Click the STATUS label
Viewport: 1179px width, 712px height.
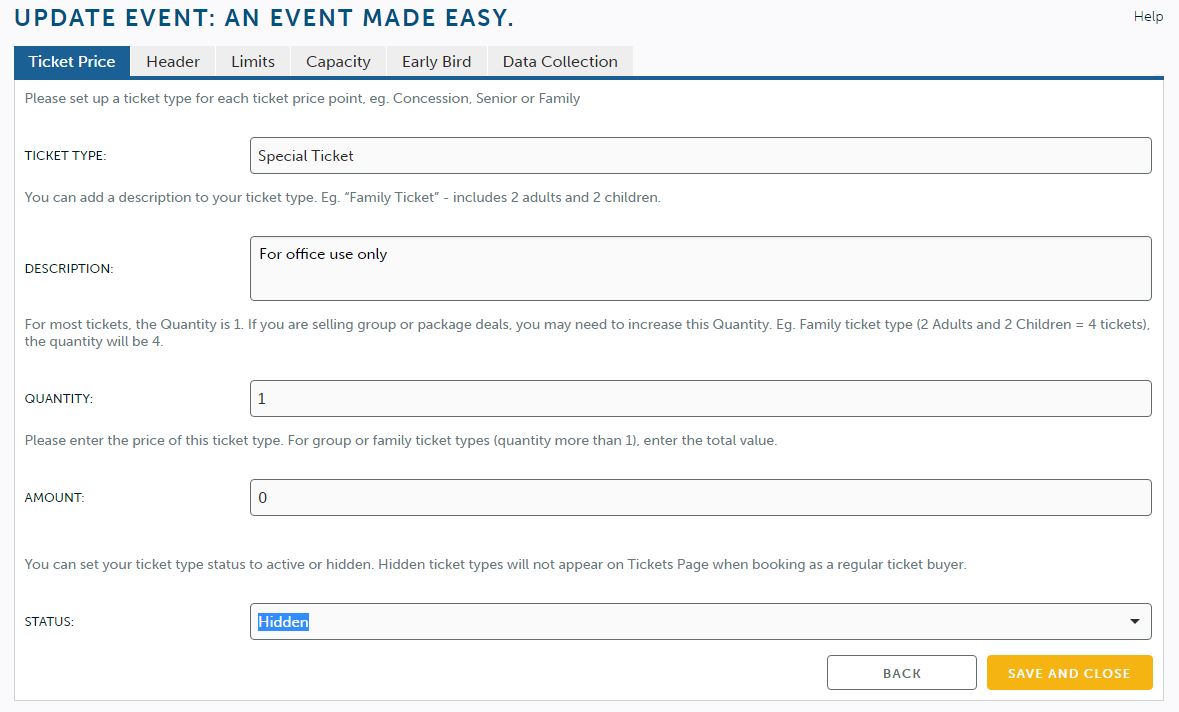49,622
